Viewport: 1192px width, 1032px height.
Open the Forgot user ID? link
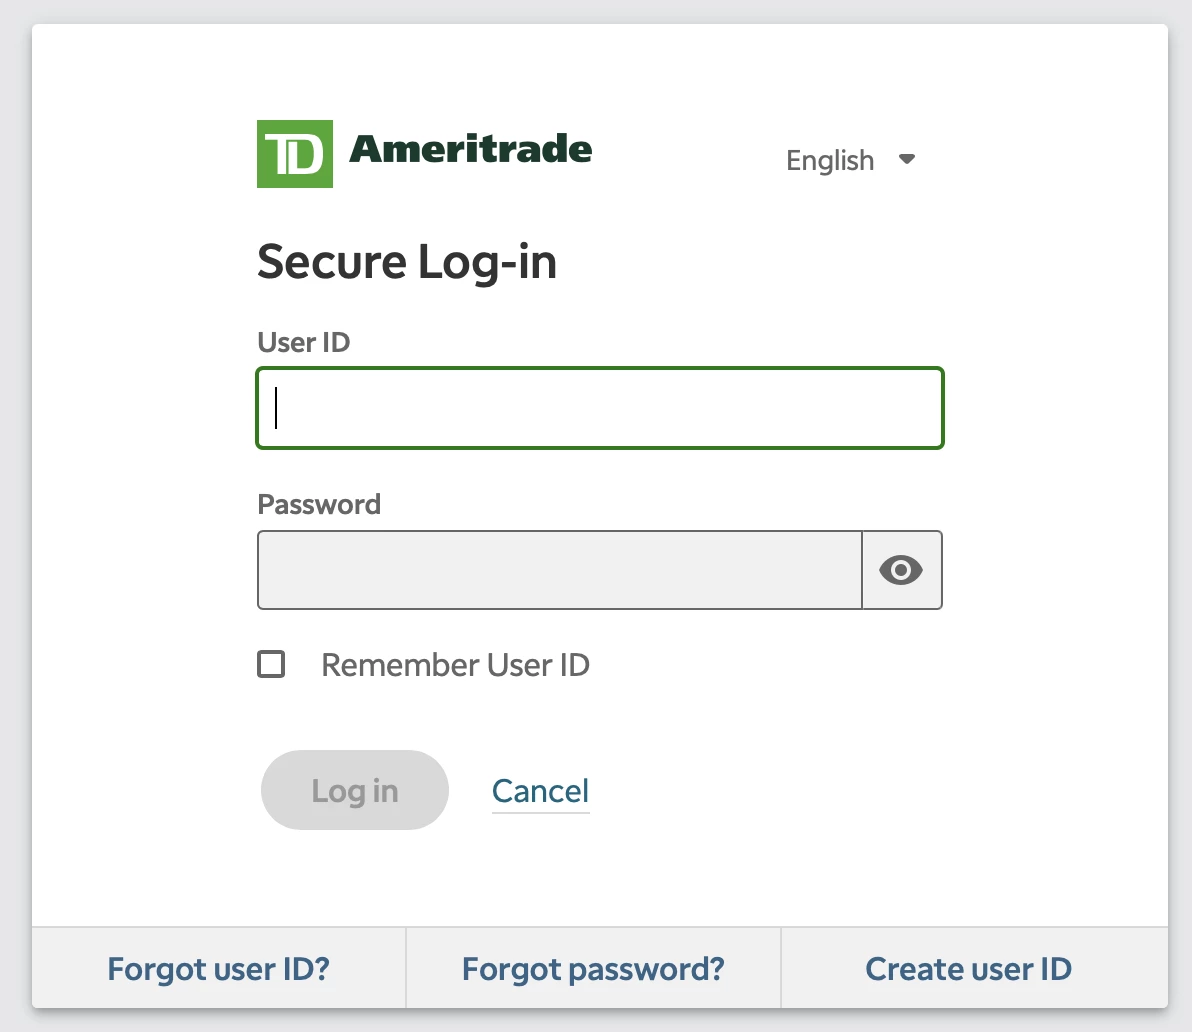[219, 969]
